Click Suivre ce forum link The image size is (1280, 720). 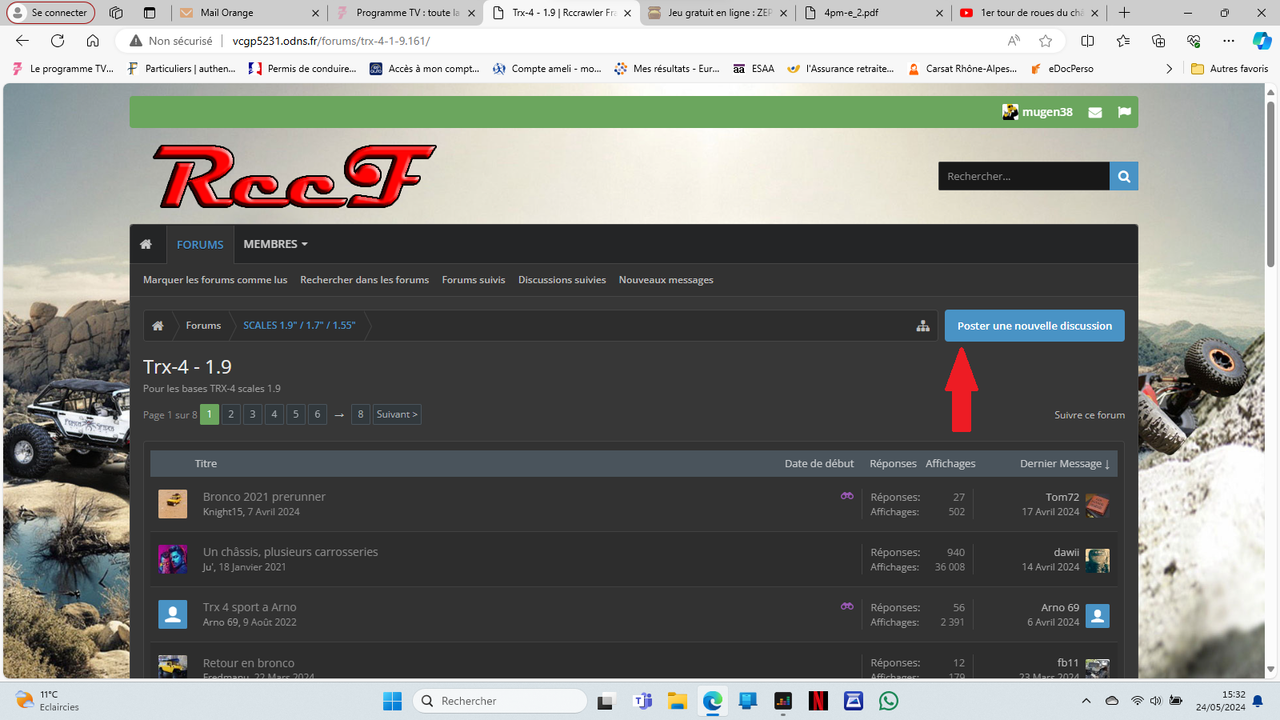(1089, 415)
